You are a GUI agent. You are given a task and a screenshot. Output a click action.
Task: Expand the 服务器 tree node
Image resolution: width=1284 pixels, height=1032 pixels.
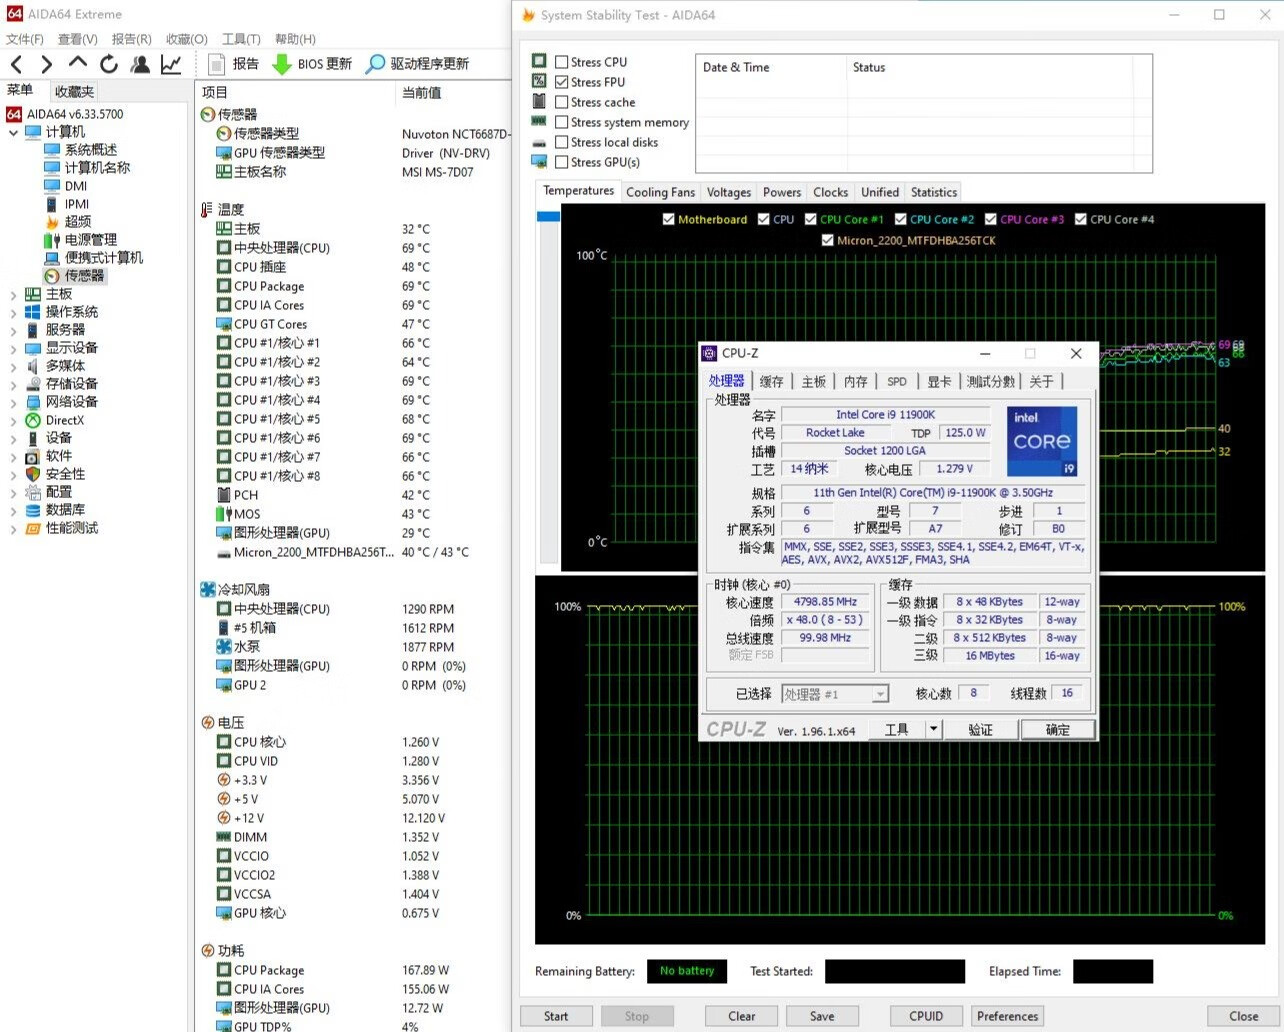click(13, 330)
